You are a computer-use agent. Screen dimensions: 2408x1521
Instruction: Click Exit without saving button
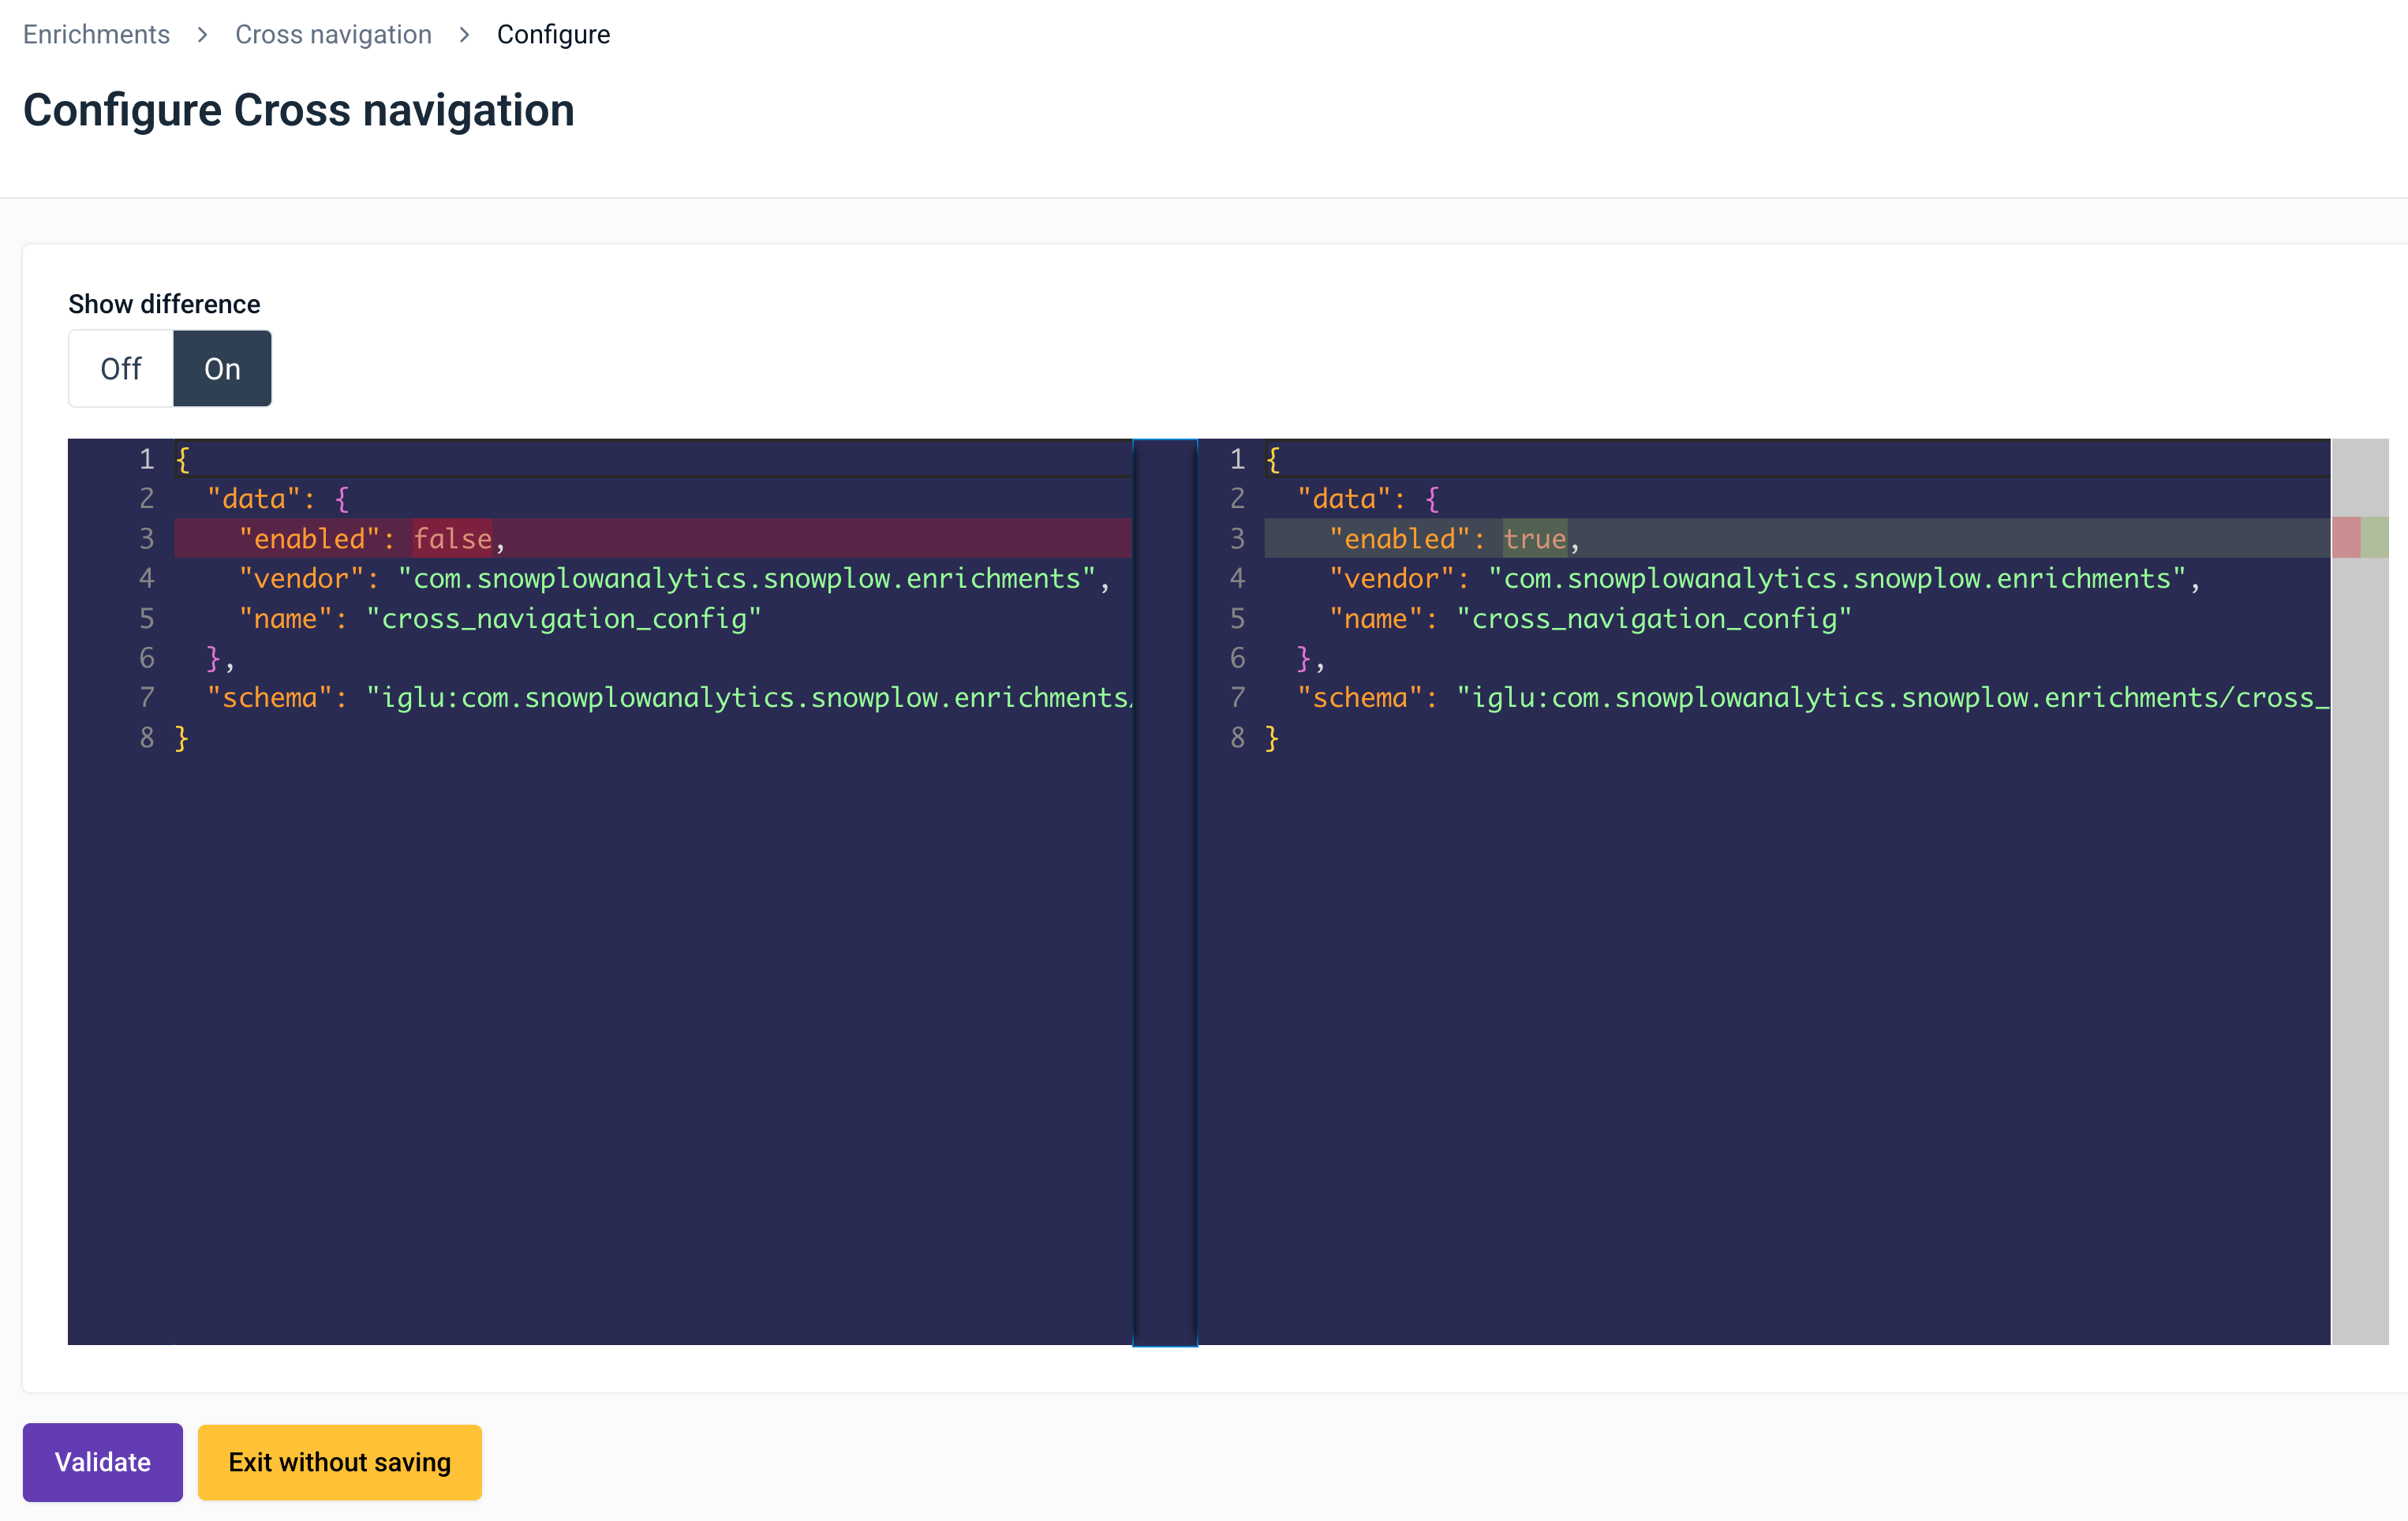pyautogui.click(x=339, y=1461)
